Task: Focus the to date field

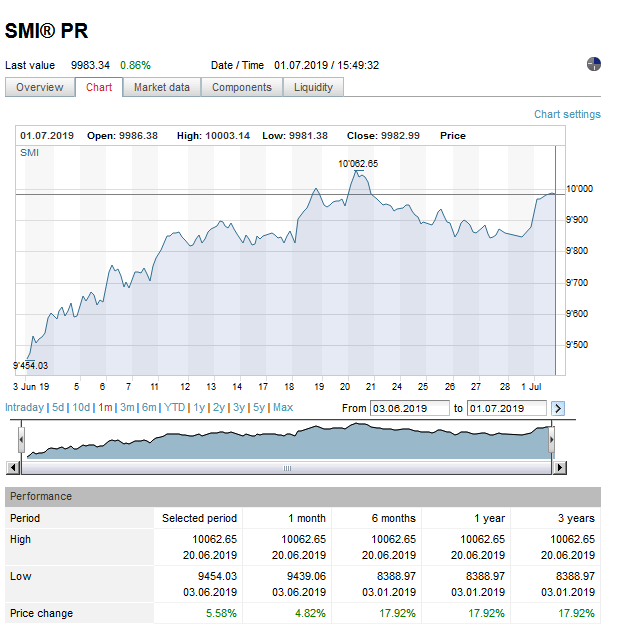Action: tap(507, 408)
